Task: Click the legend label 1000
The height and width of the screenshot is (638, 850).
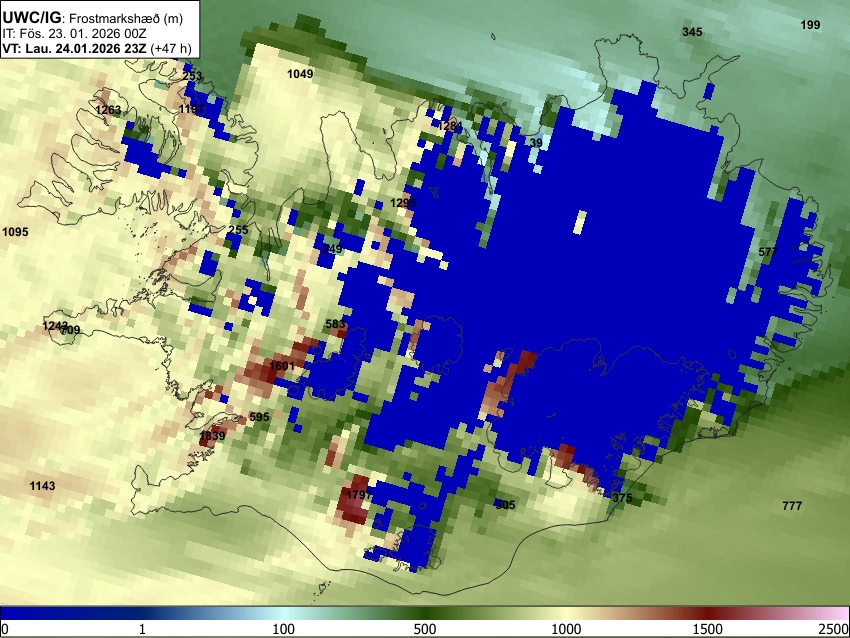Action: click(566, 629)
